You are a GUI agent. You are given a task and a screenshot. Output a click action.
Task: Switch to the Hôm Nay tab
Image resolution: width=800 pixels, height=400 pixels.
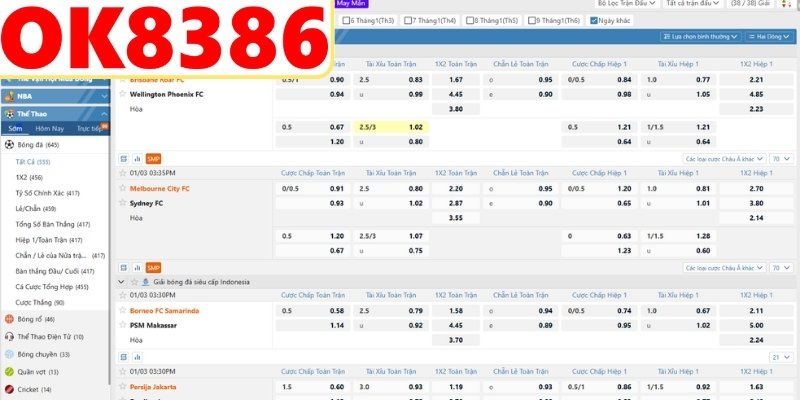[x=50, y=129]
